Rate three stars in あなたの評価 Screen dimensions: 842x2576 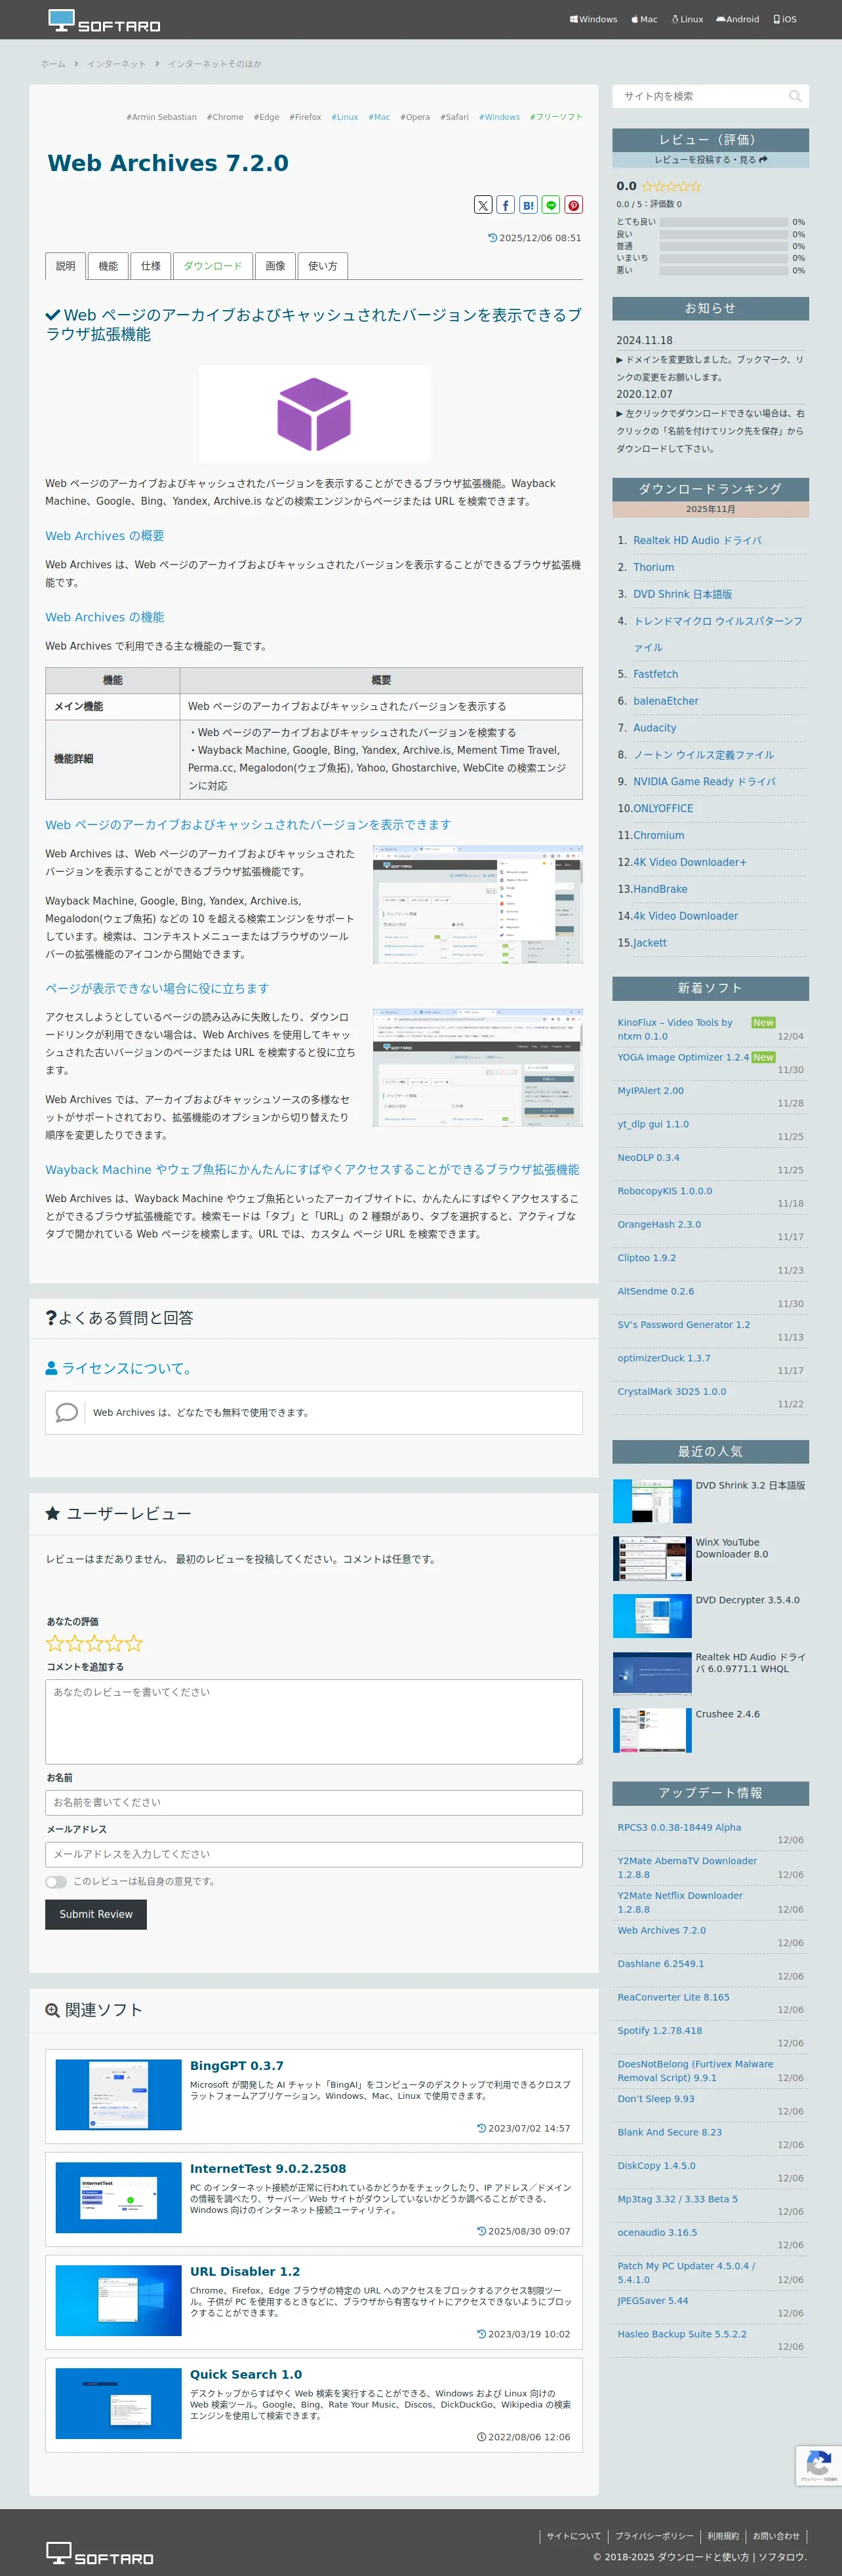(94, 1643)
